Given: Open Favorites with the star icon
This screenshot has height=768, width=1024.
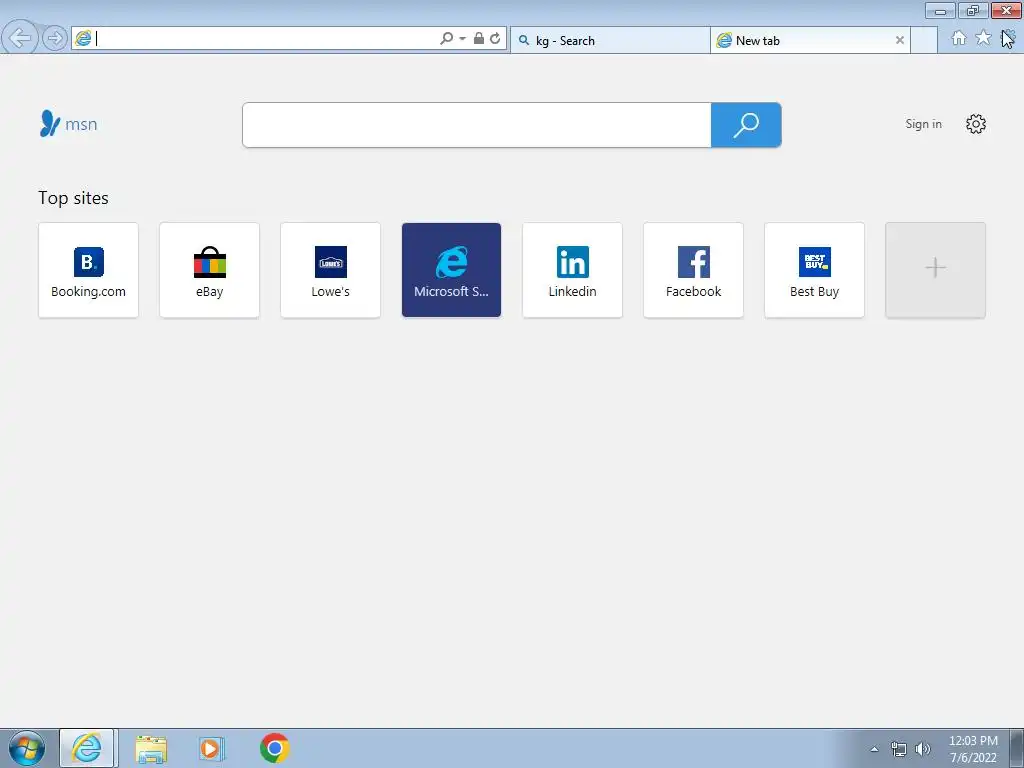Looking at the screenshot, I should tap(983, 38).
